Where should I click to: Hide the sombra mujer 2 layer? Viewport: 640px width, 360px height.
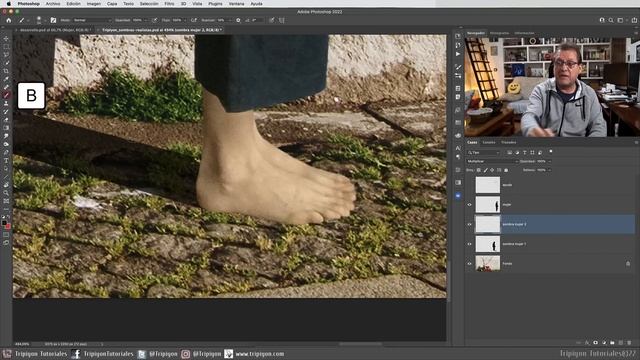[469, 224]
